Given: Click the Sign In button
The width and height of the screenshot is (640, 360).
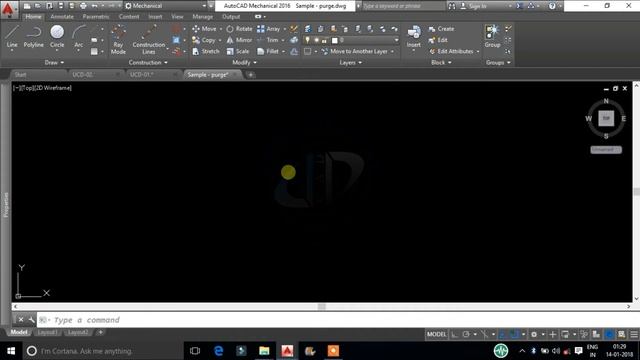Looking at the screenshot, I should [473, 6].
